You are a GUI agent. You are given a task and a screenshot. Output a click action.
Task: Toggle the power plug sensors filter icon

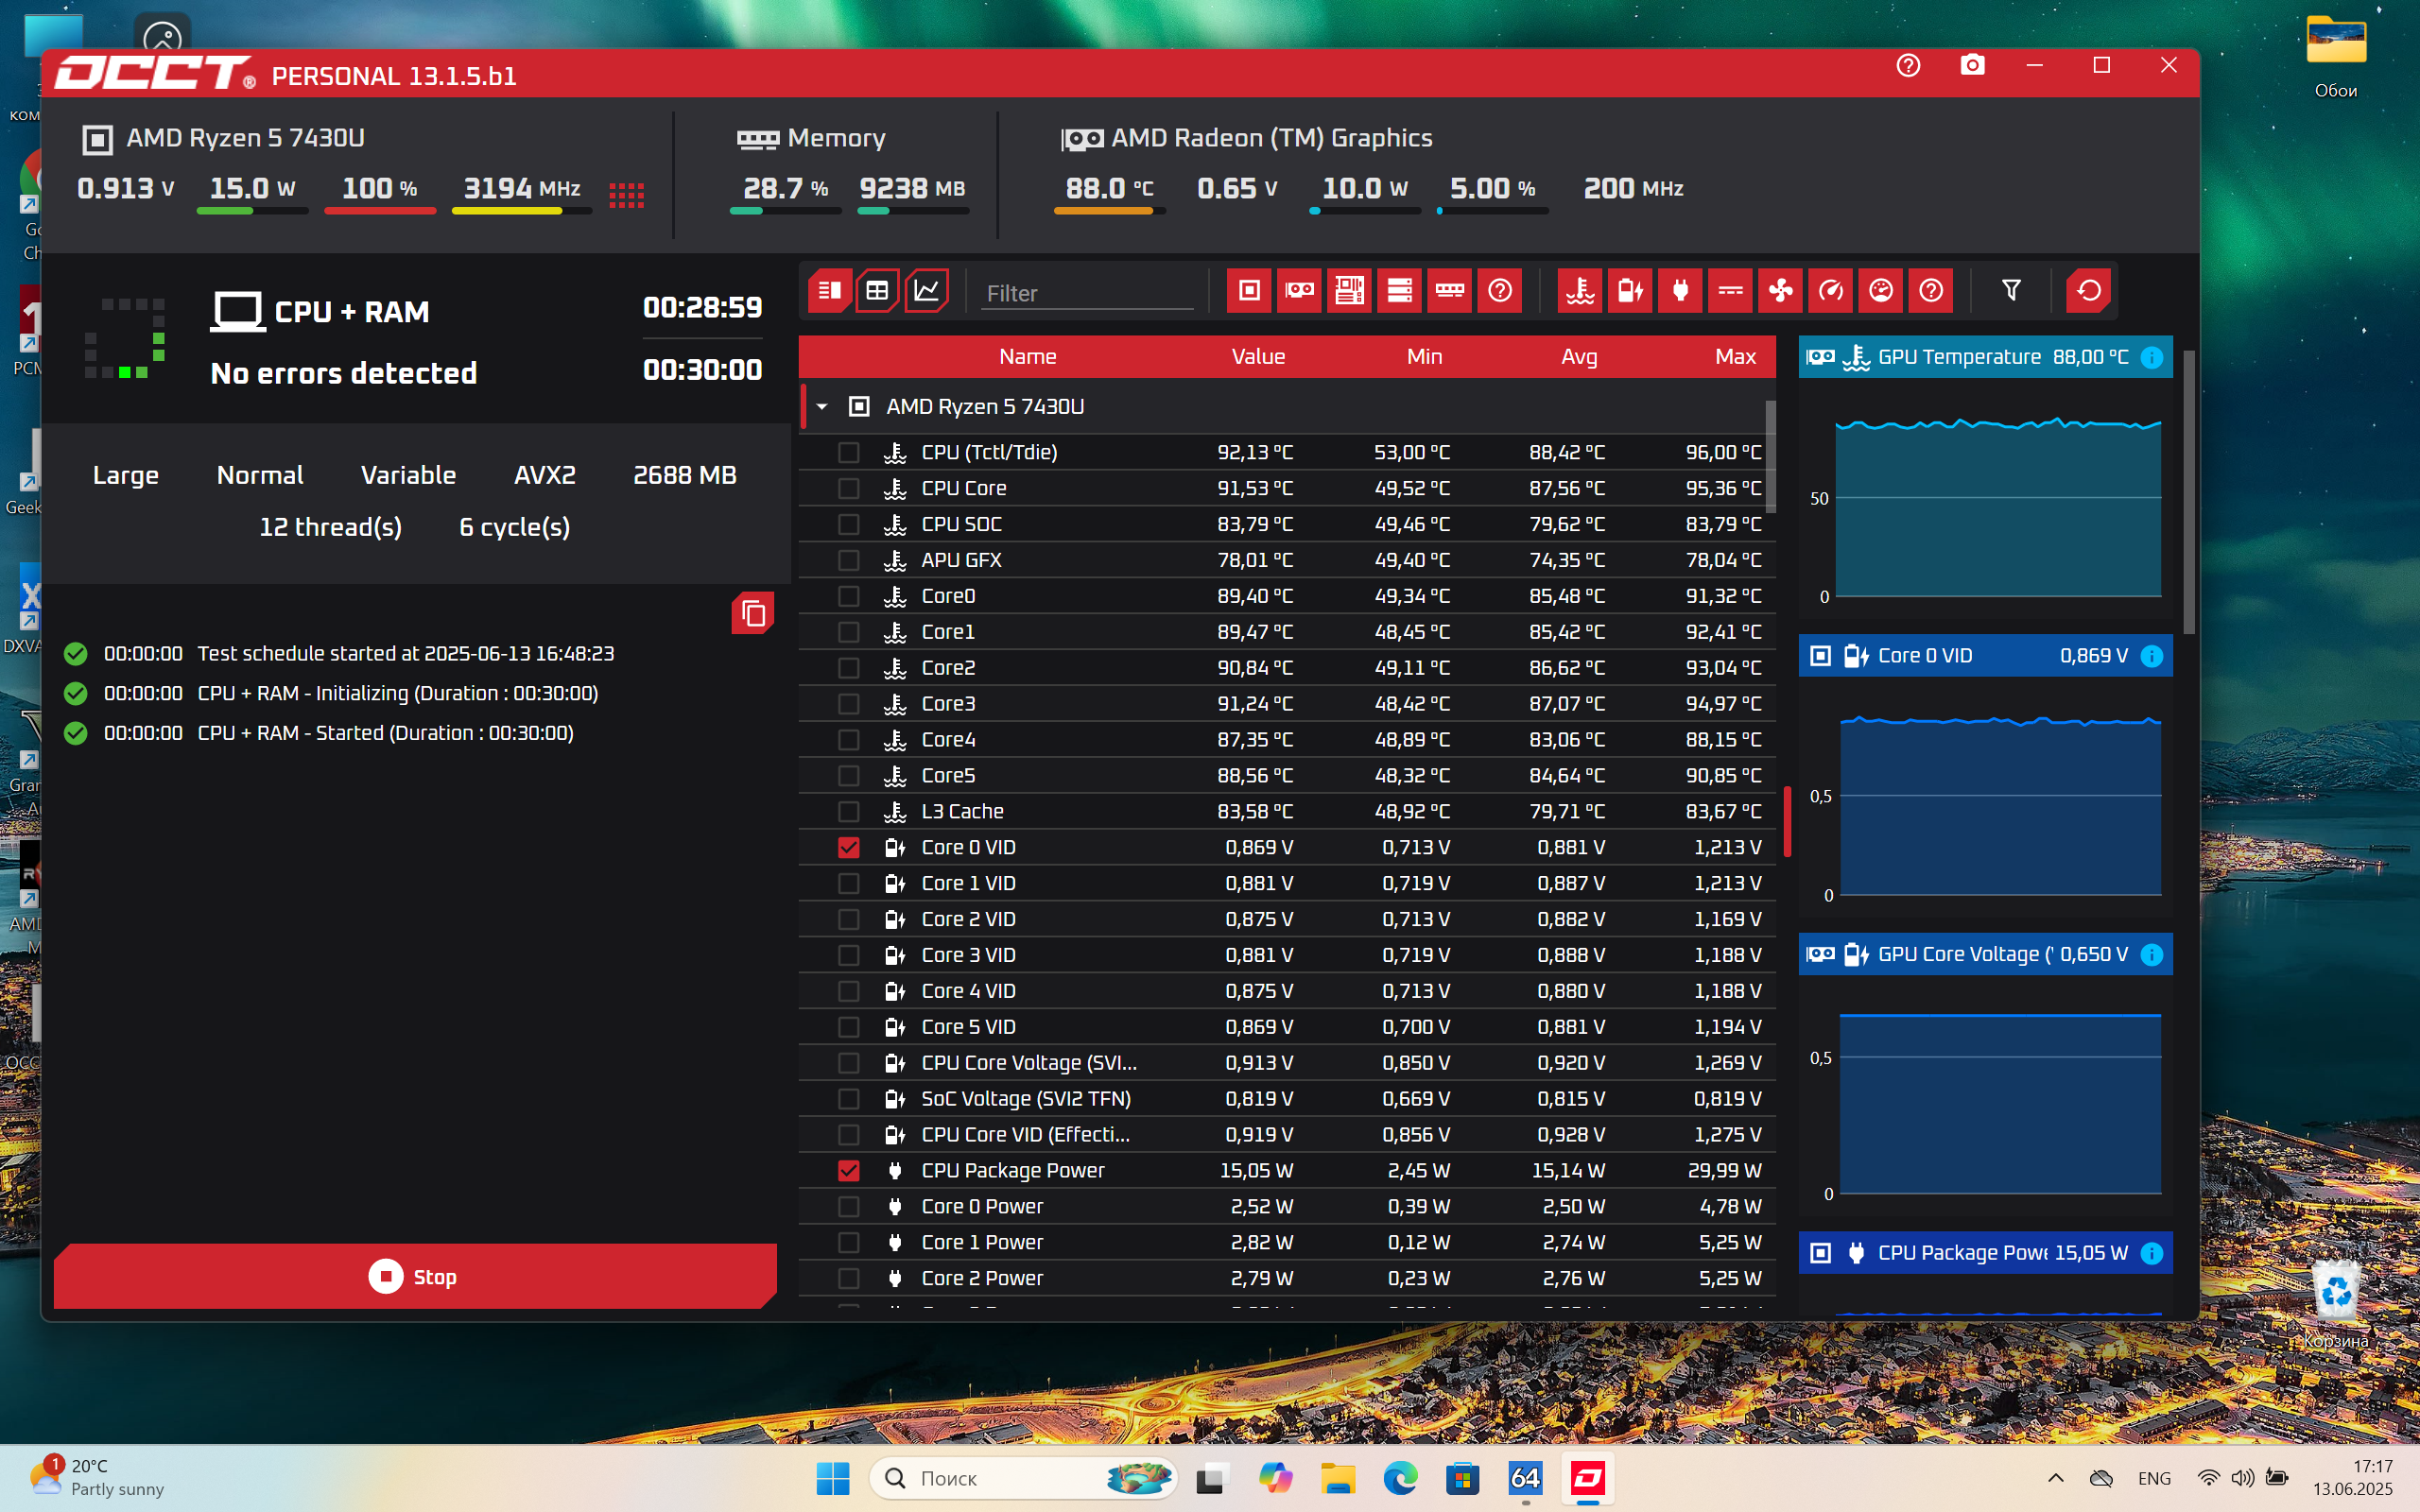(x=1680, y=291)
